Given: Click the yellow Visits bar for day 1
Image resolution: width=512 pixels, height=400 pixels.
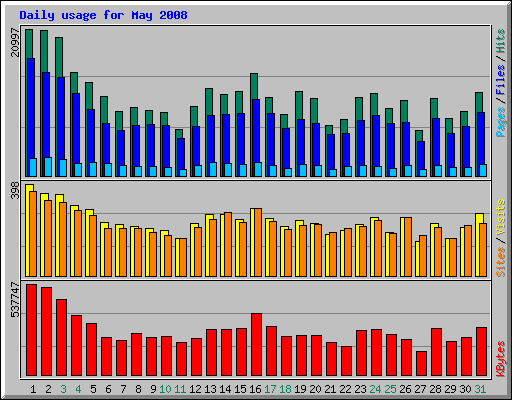Looking at the screenshot, I should 28,230.
